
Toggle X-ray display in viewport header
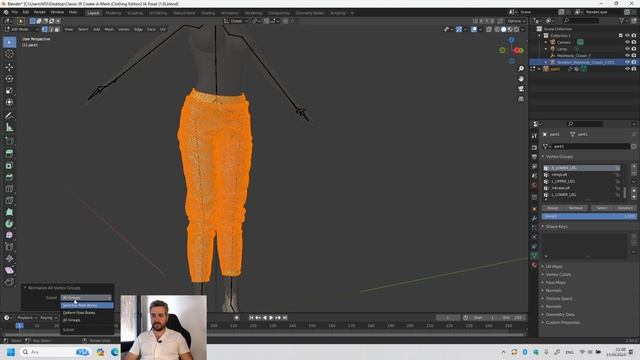coord(489,29)
